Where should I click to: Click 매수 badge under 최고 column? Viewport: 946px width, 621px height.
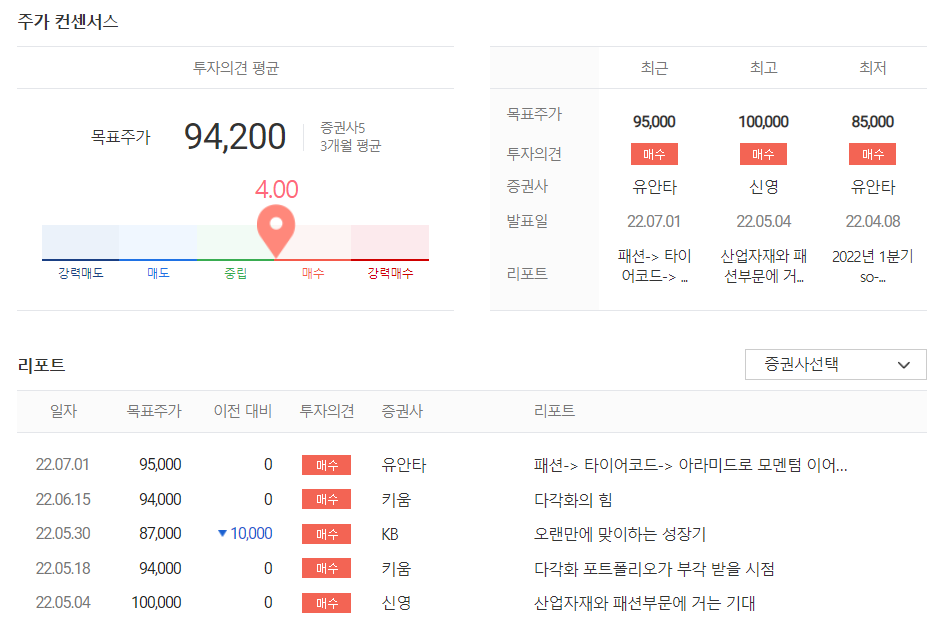(763, 154)
